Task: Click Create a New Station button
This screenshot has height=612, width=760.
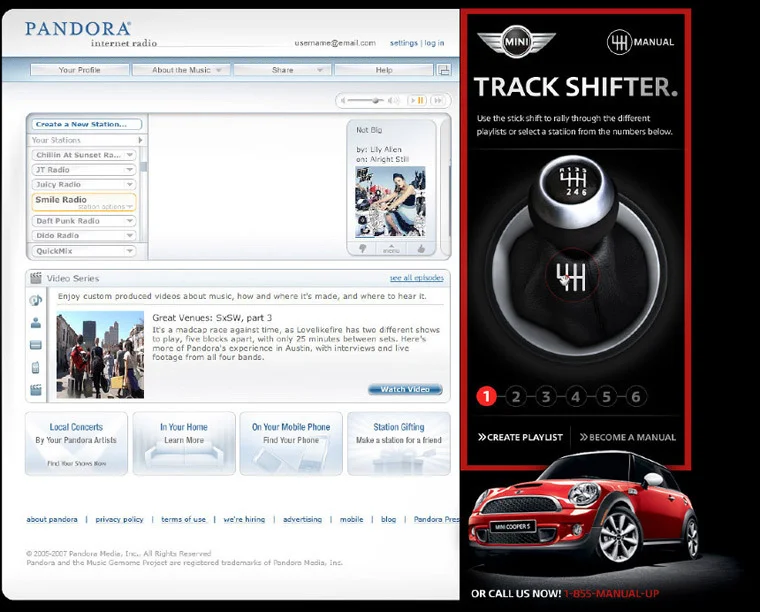Action: pyautogui.click(x=87, y=124)
